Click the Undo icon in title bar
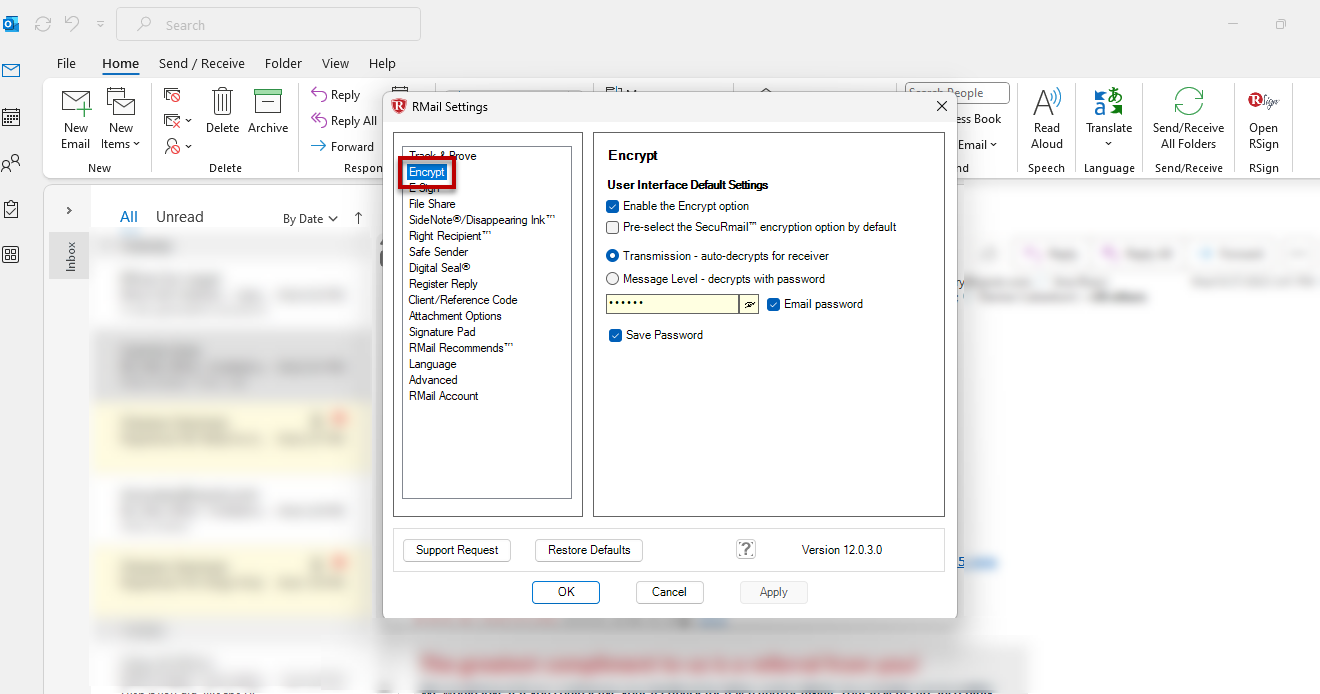The image size is (1320, 694). tap(71, 24)
